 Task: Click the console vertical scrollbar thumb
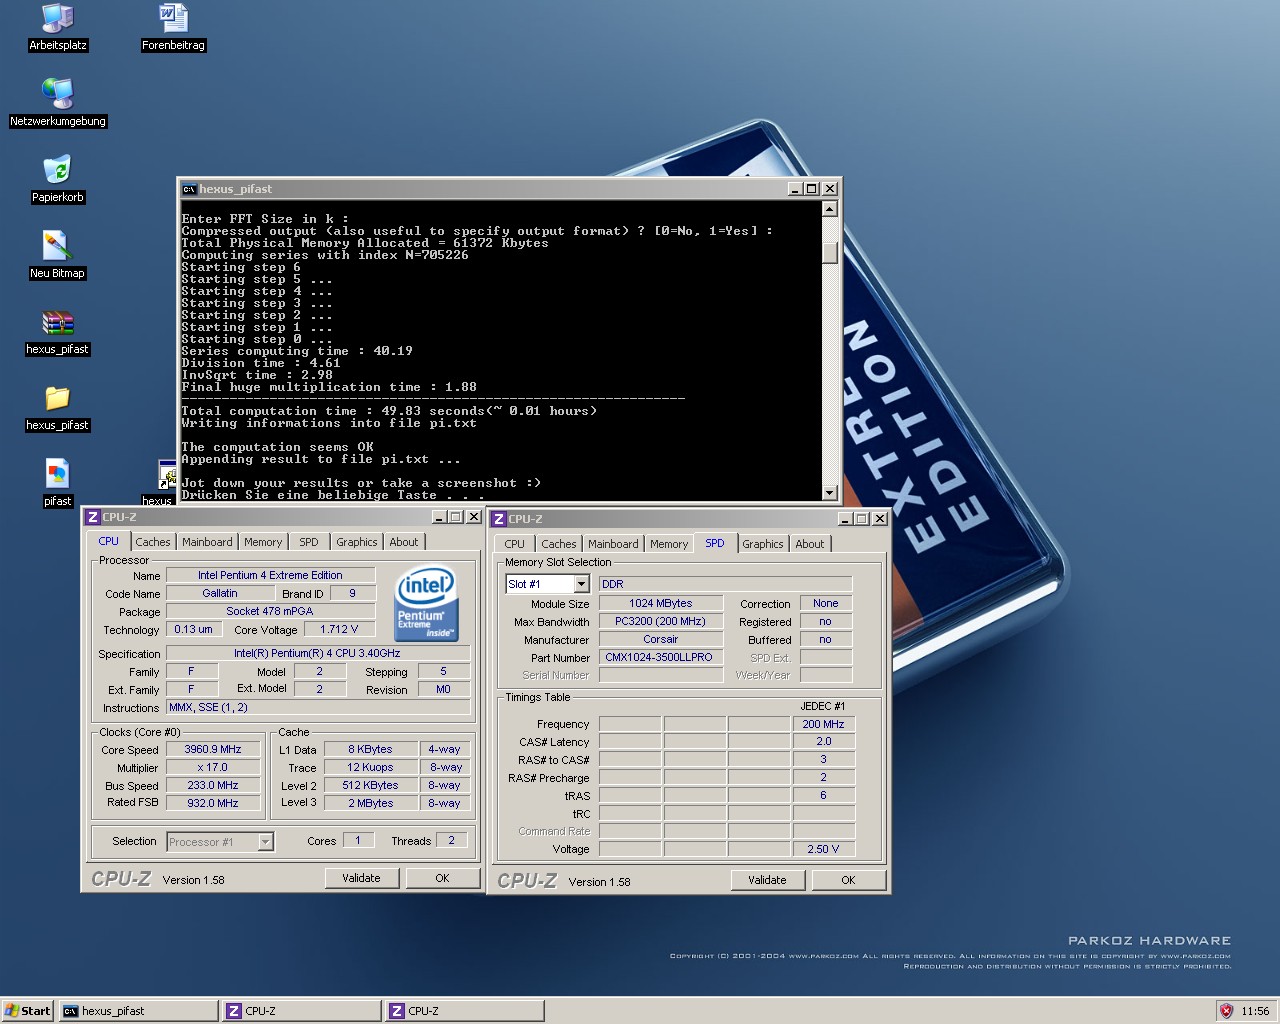tap(829, 252)
